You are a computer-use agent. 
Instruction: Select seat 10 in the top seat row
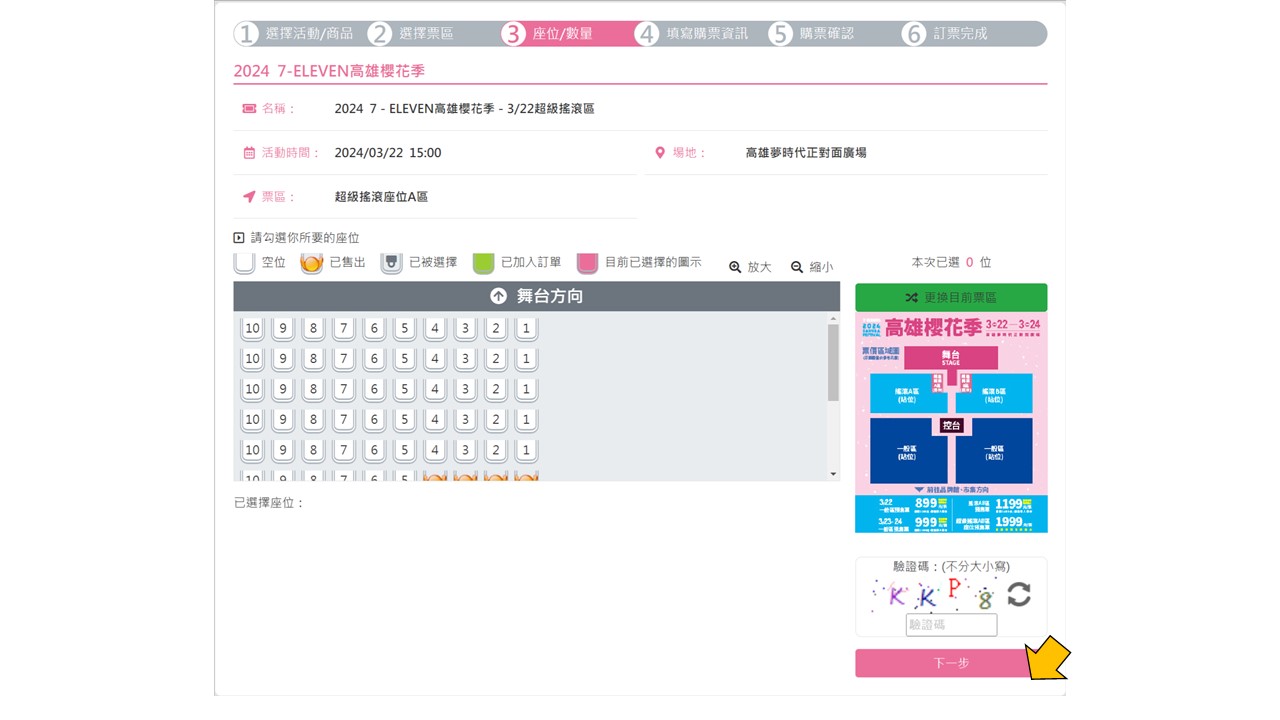252,328
